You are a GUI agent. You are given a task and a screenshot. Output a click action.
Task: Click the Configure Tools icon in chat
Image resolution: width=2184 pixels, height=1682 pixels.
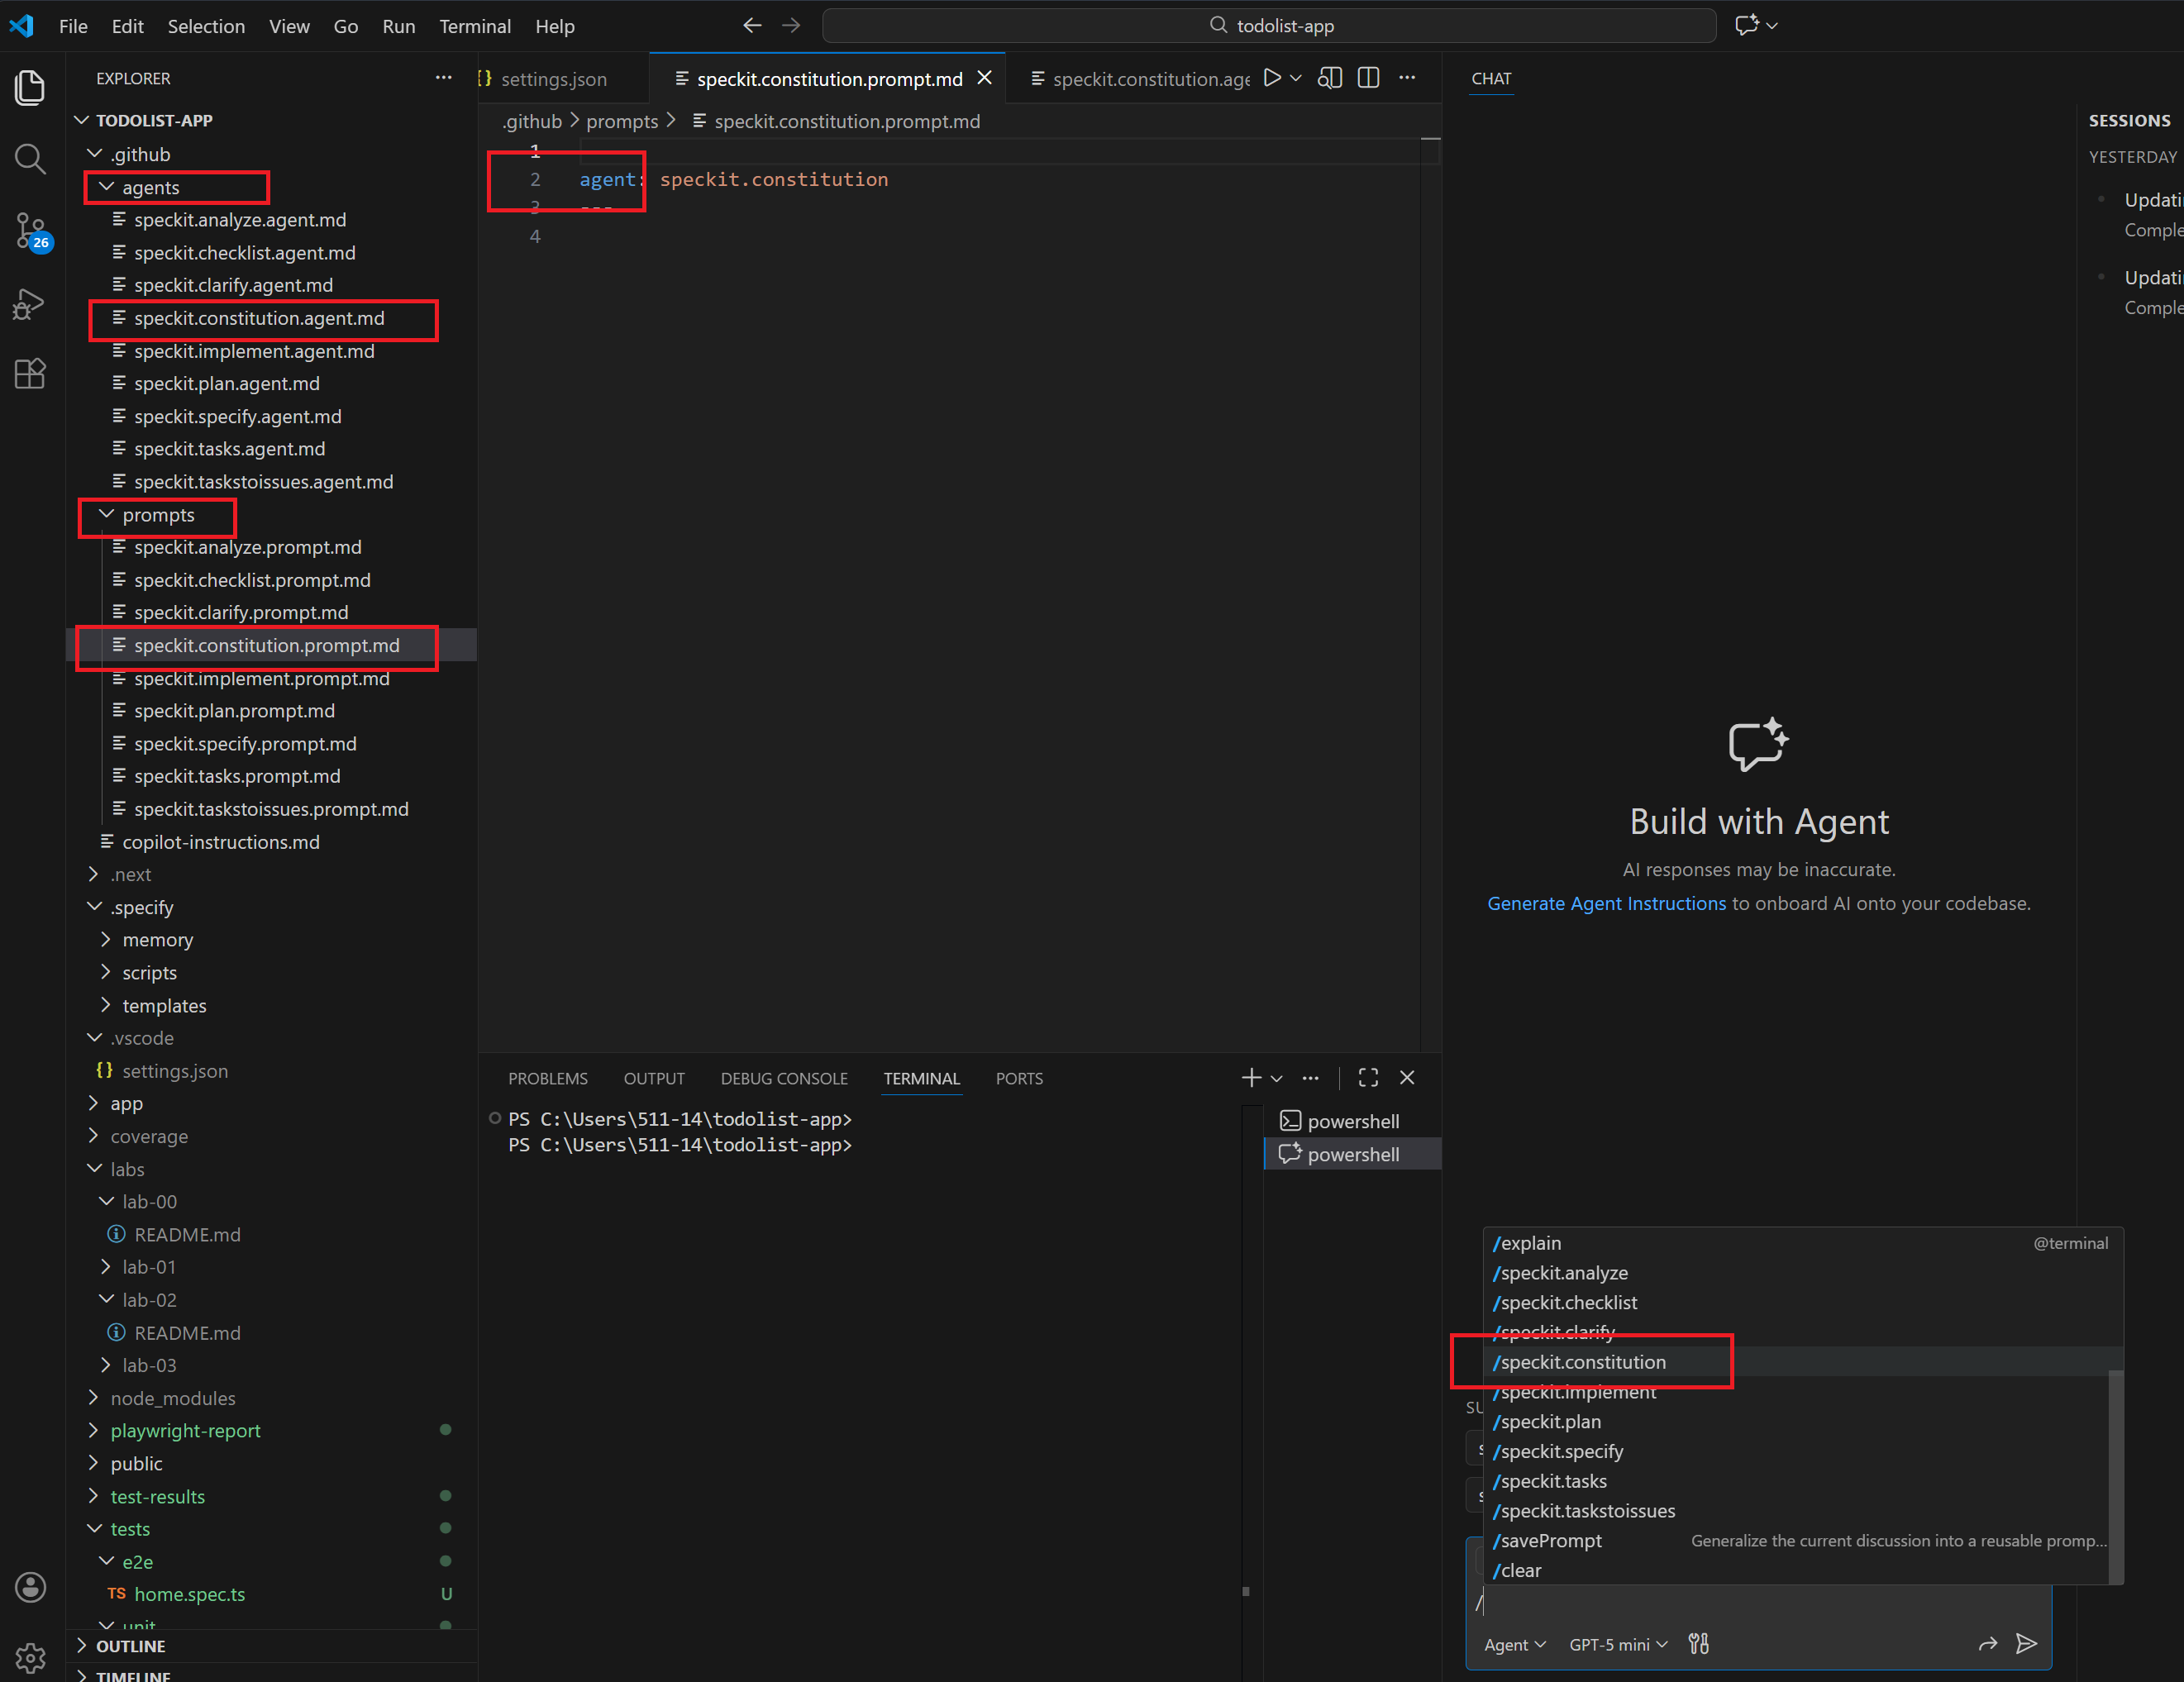[x=1698, y=1644]
